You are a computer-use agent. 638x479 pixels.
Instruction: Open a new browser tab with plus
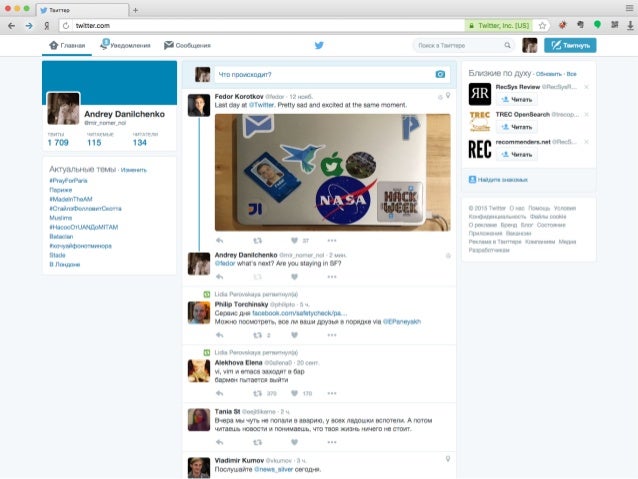tap(135, 10)
